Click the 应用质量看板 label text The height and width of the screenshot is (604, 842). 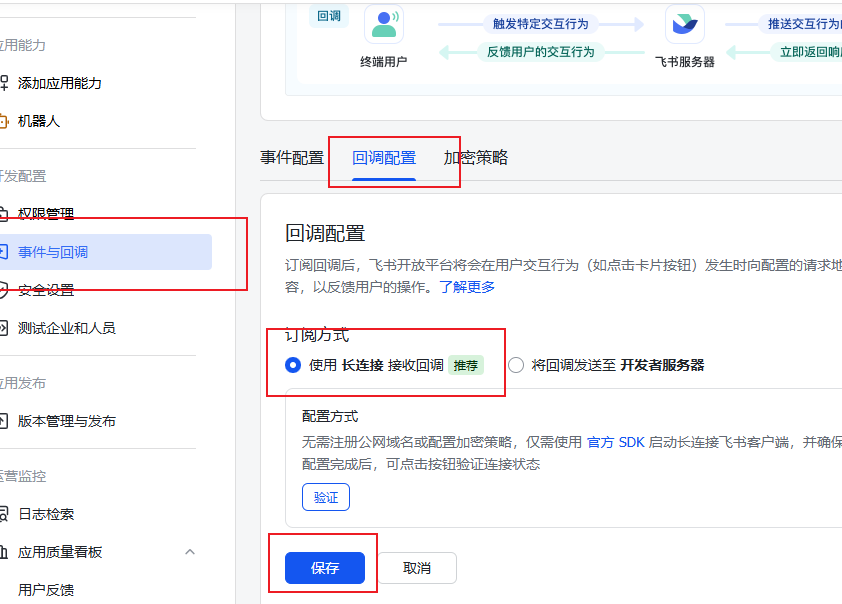coord(60,552)
